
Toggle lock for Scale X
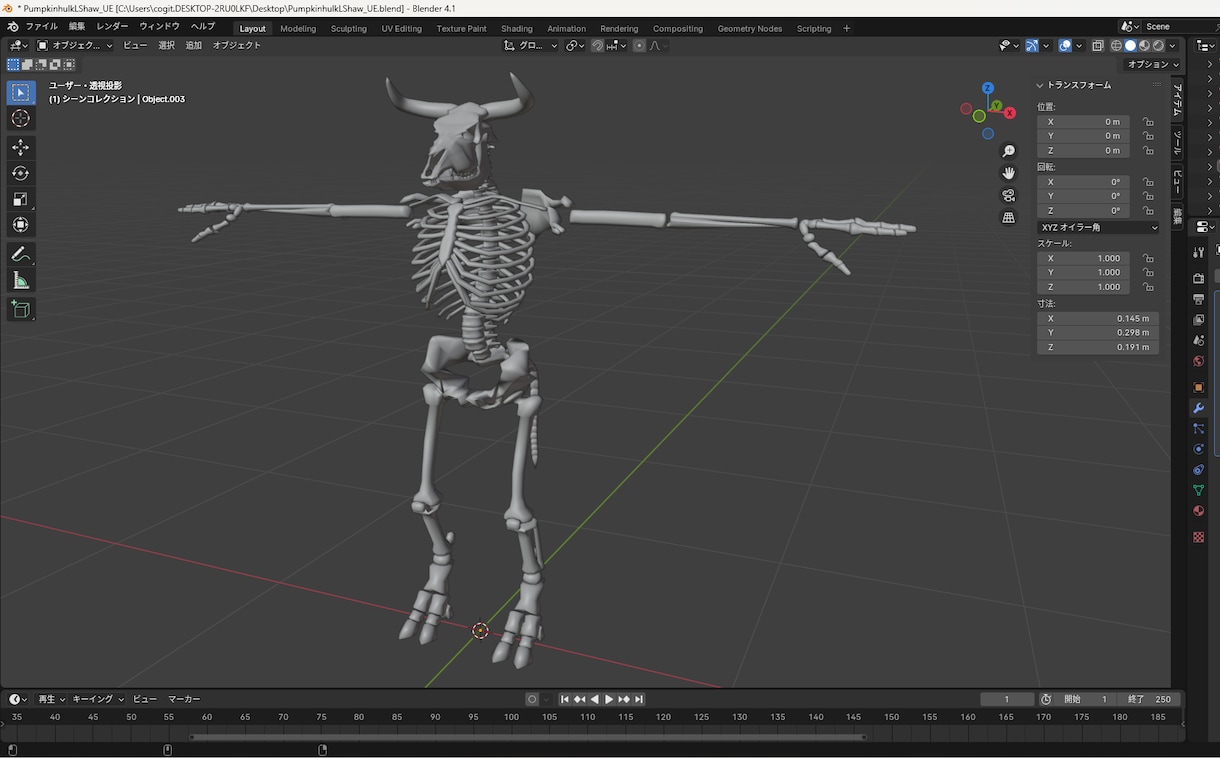(1148, 259)
